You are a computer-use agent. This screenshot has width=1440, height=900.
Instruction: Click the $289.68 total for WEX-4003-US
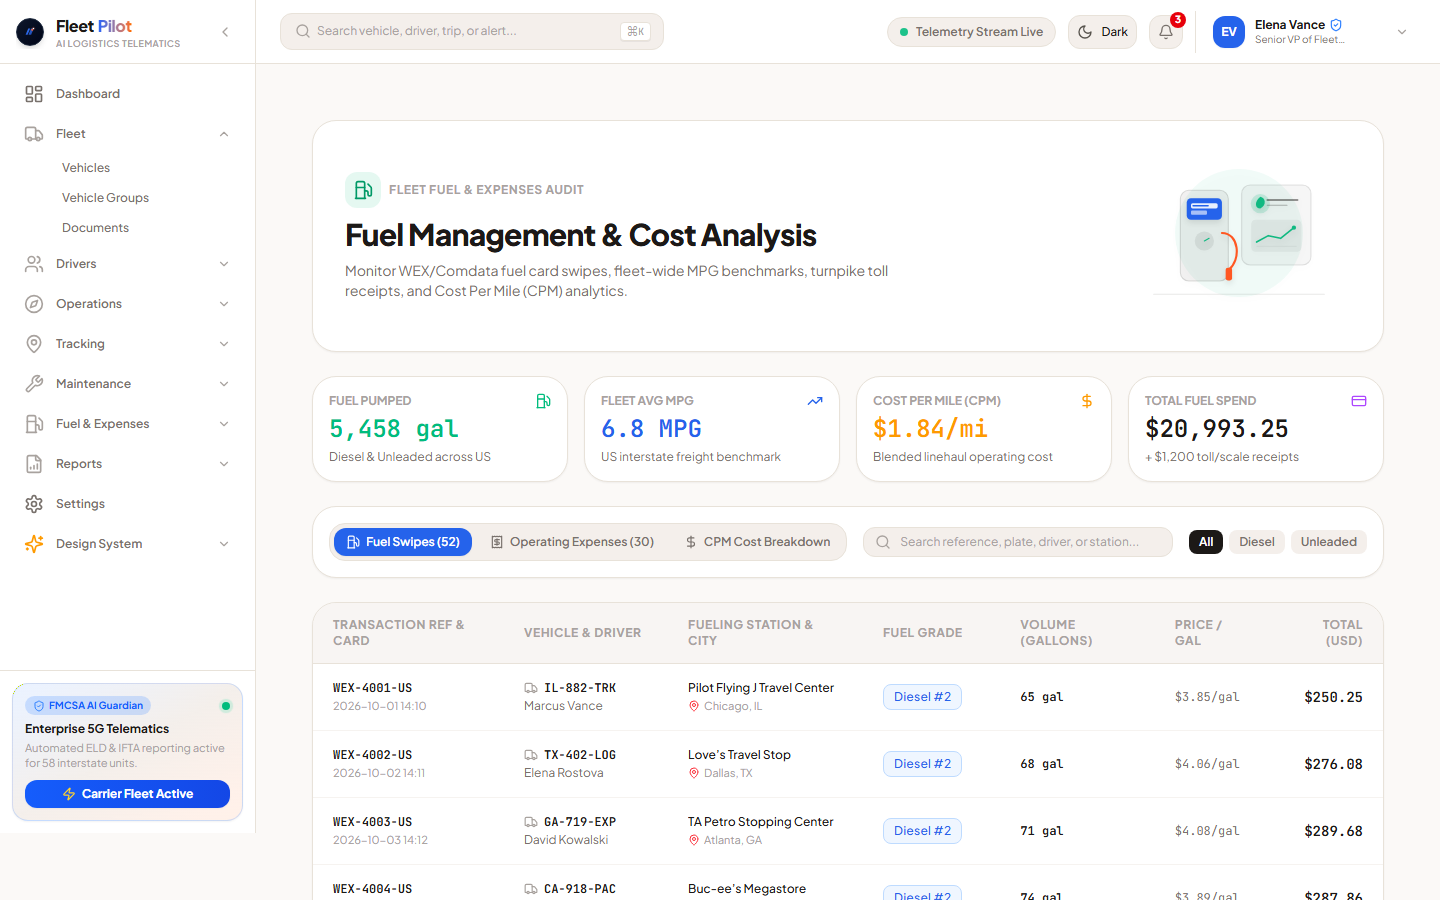click(1333, 831)
